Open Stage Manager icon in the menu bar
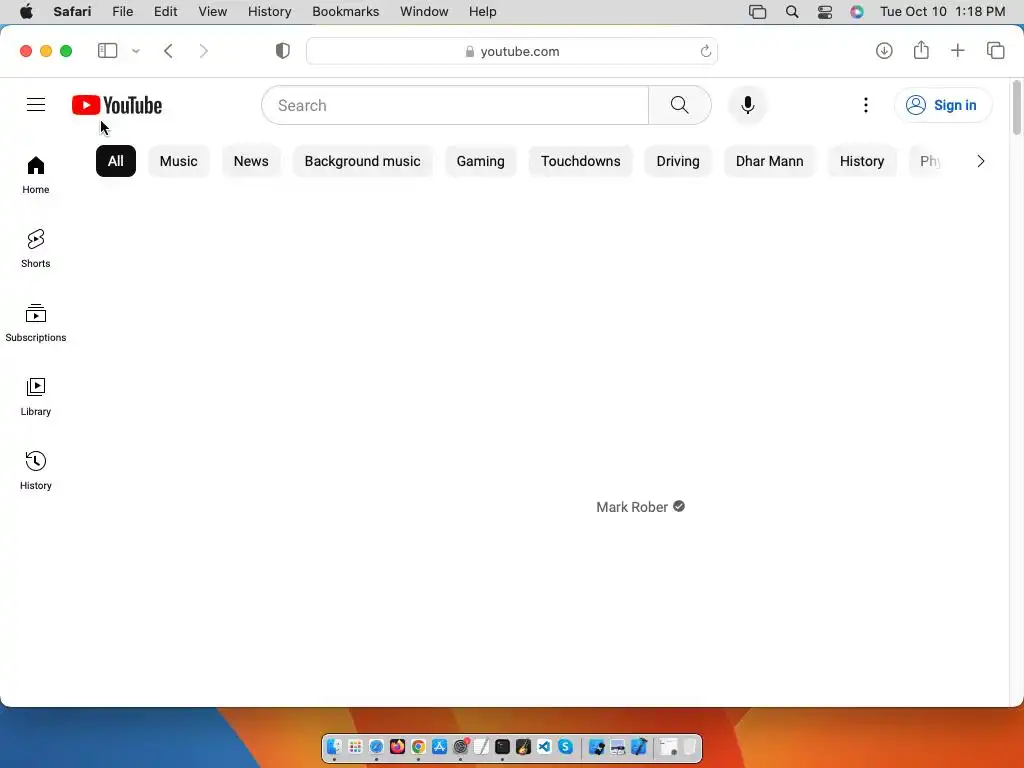 758,12
